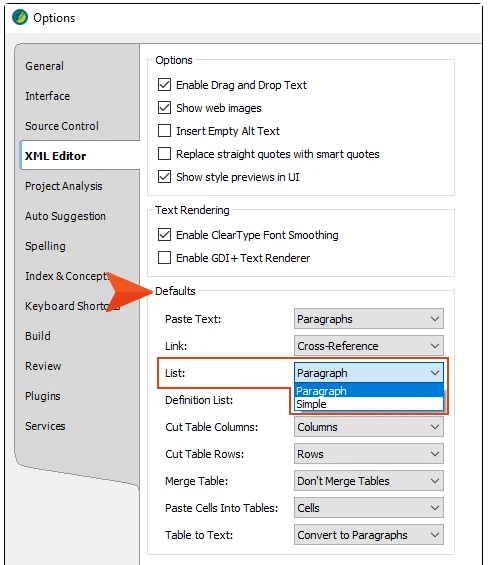
Task: Select Simple in the List dropdown
Action: coord(369,404)
